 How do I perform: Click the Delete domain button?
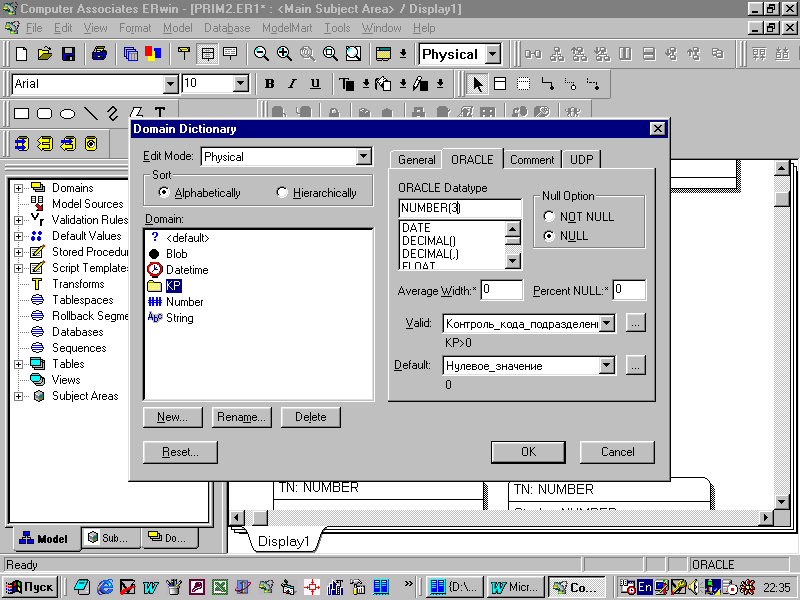[310, 417]
